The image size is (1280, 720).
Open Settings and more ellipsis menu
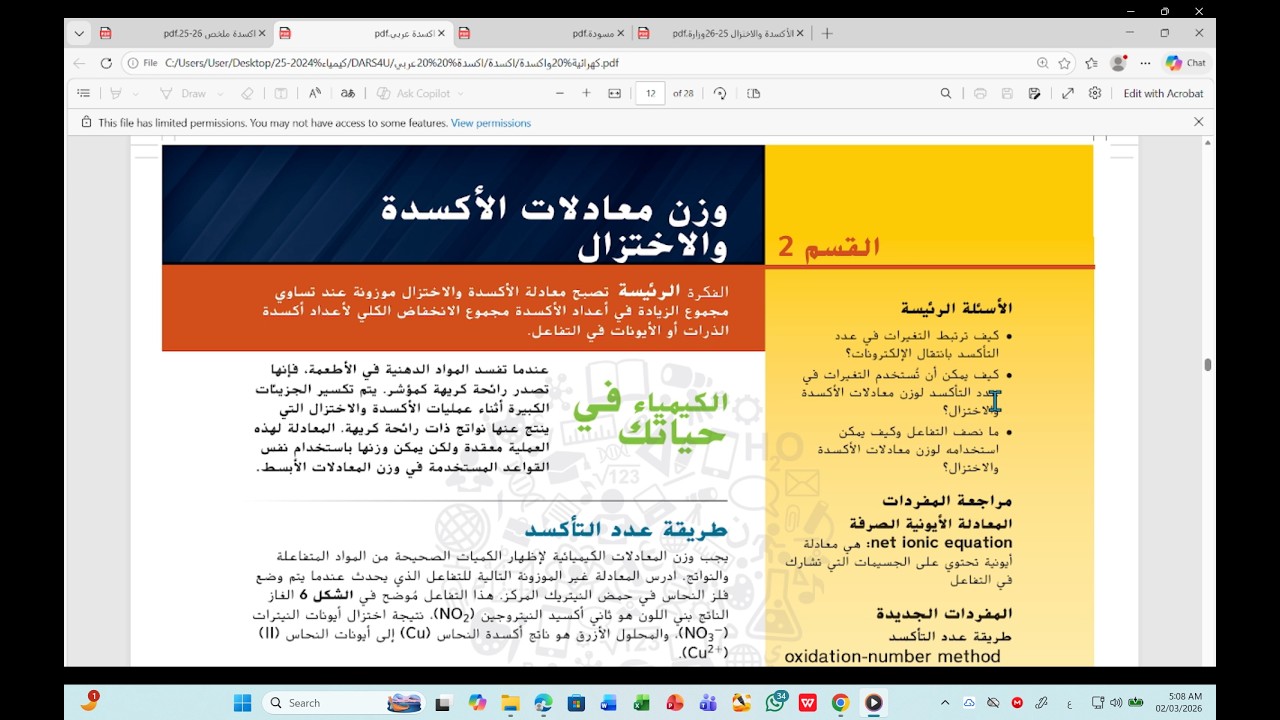point(1145,63)
